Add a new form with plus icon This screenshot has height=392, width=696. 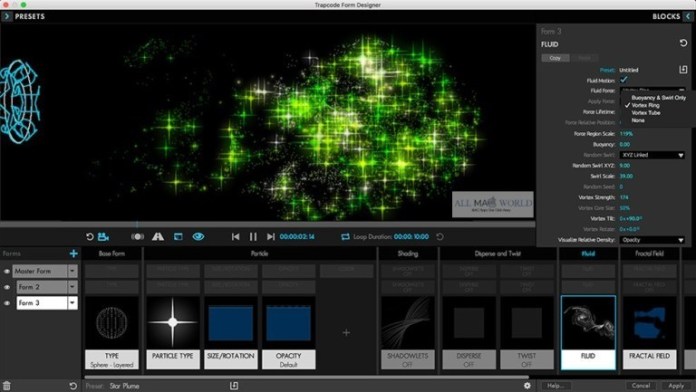[74, 253]
